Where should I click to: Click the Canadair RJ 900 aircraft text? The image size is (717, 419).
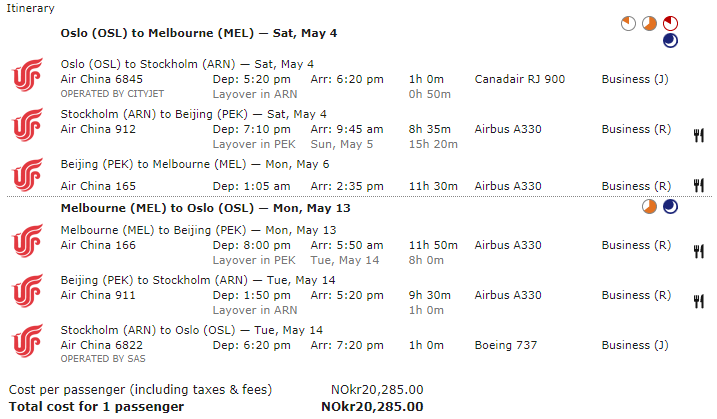pyautogui.click(x=519, y=79)
